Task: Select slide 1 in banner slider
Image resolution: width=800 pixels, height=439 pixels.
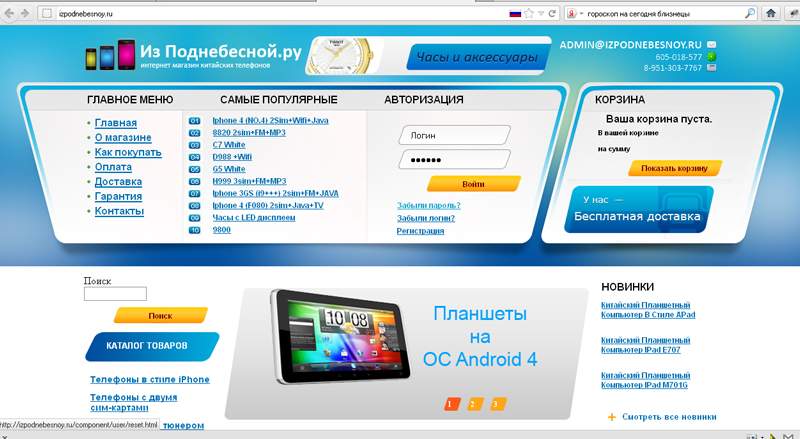Action: tap(451, 404)
